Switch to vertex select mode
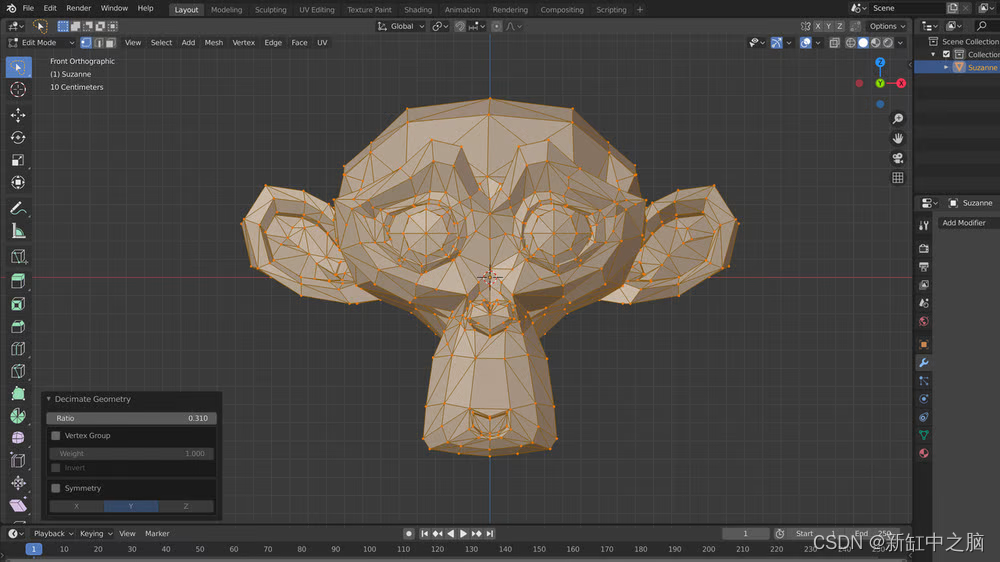1000x562 pixels. click(86, 43)
